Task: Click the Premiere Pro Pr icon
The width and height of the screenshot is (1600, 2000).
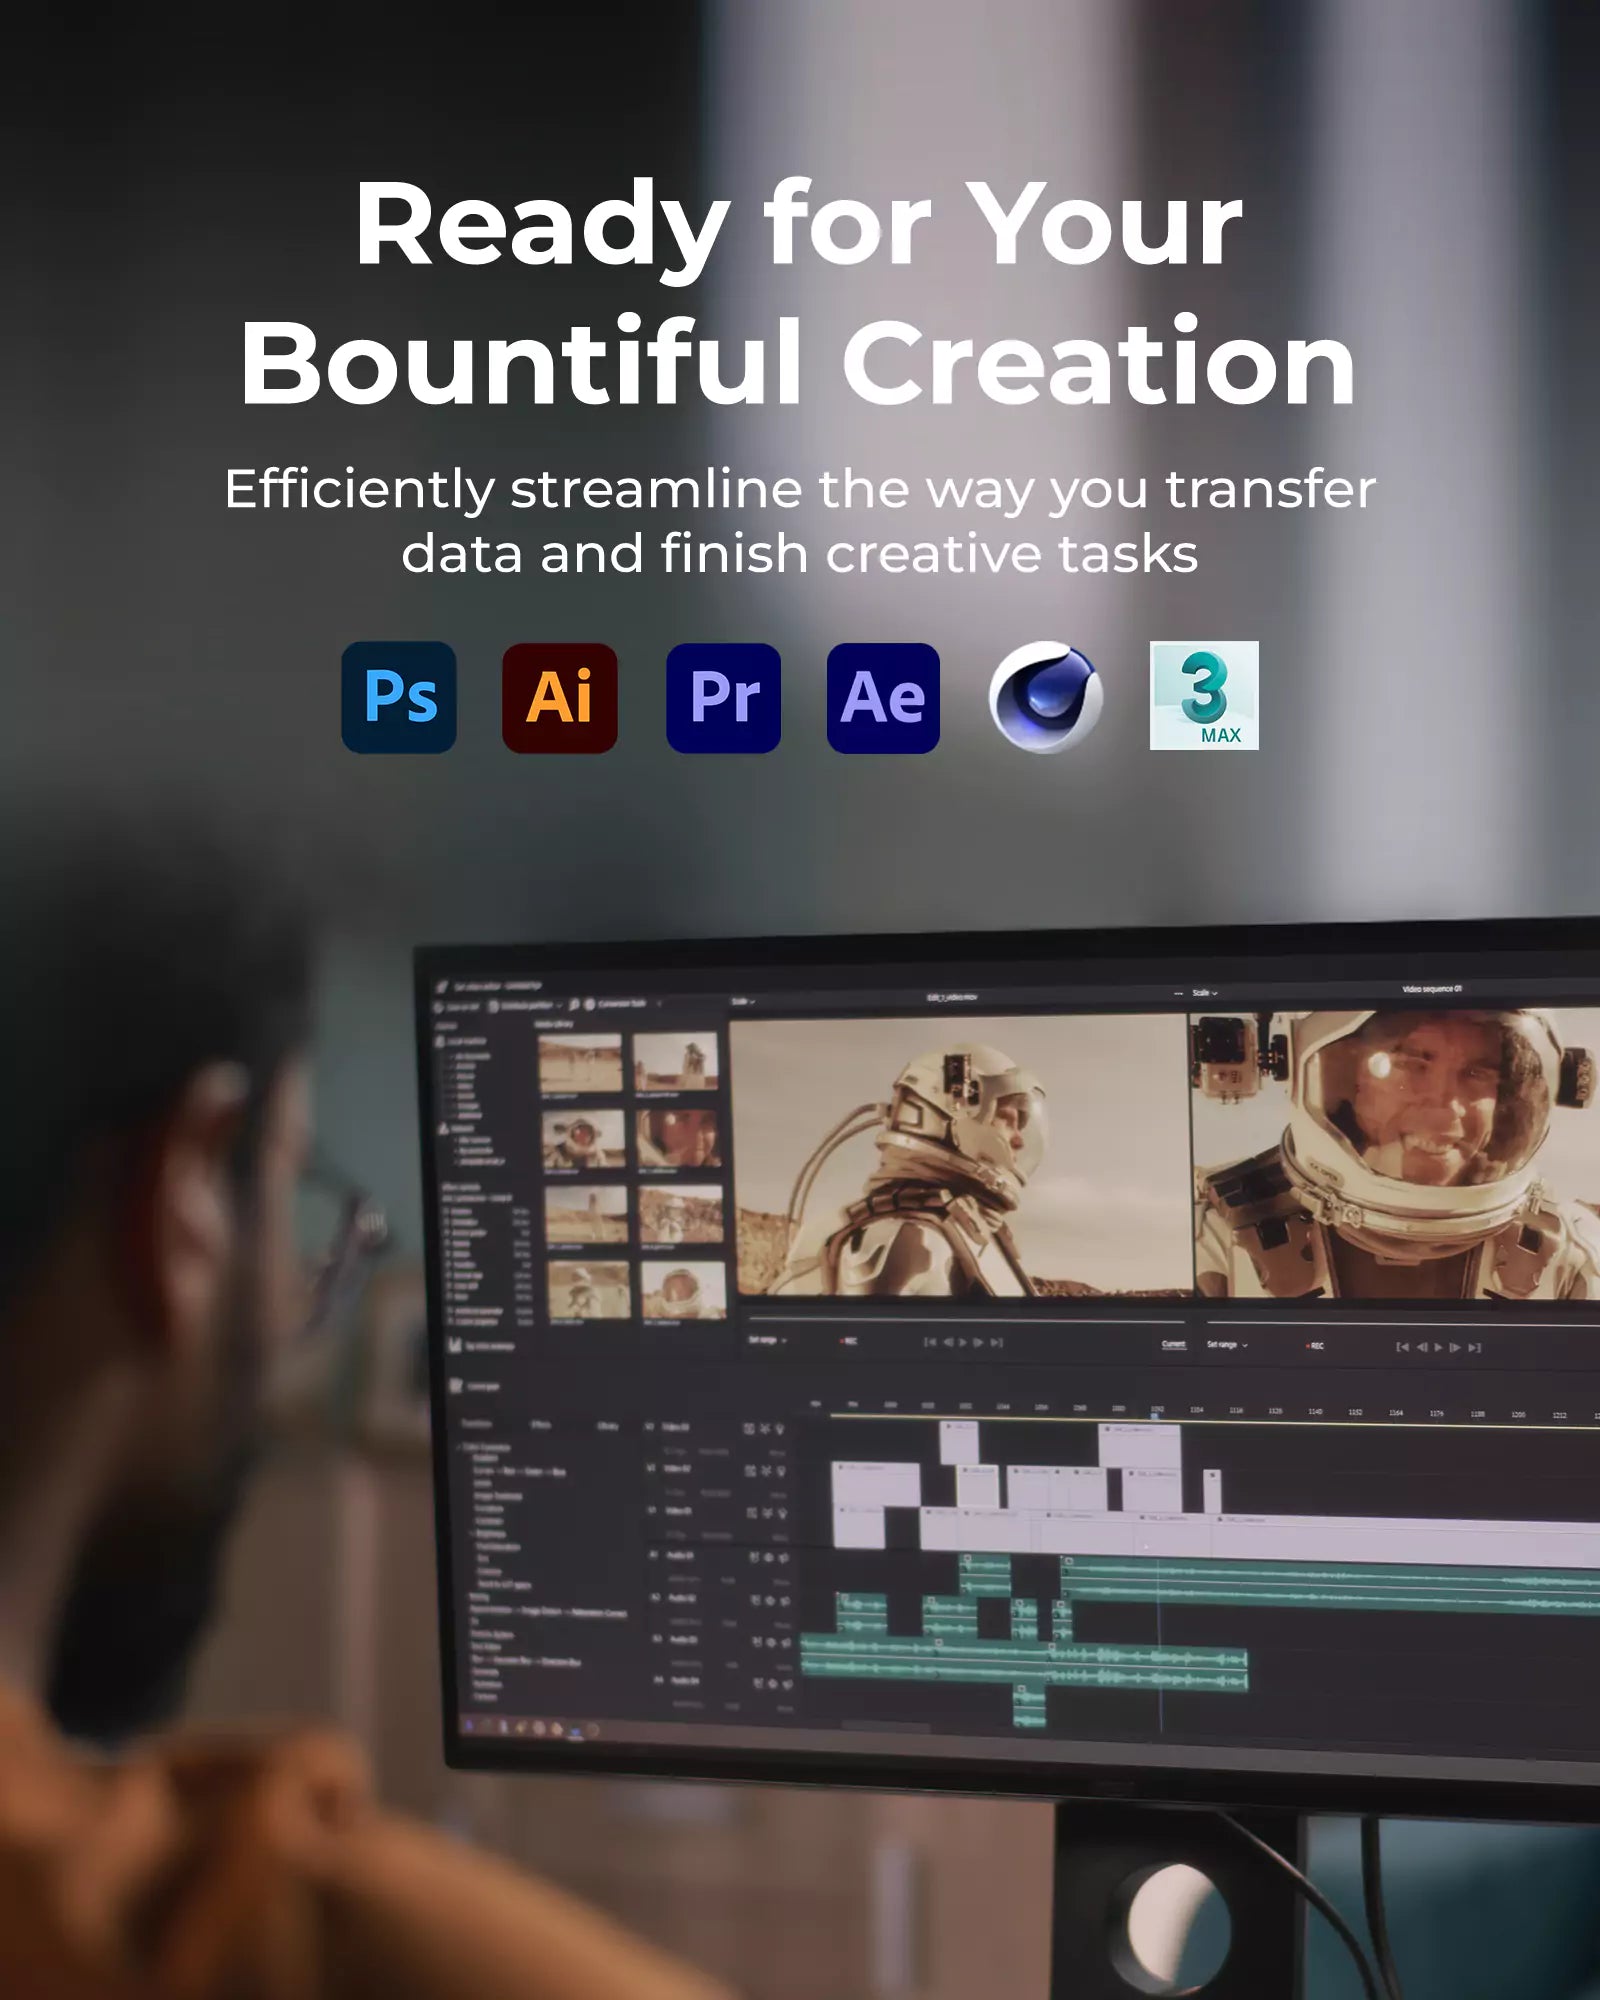Action: (723, 697)
